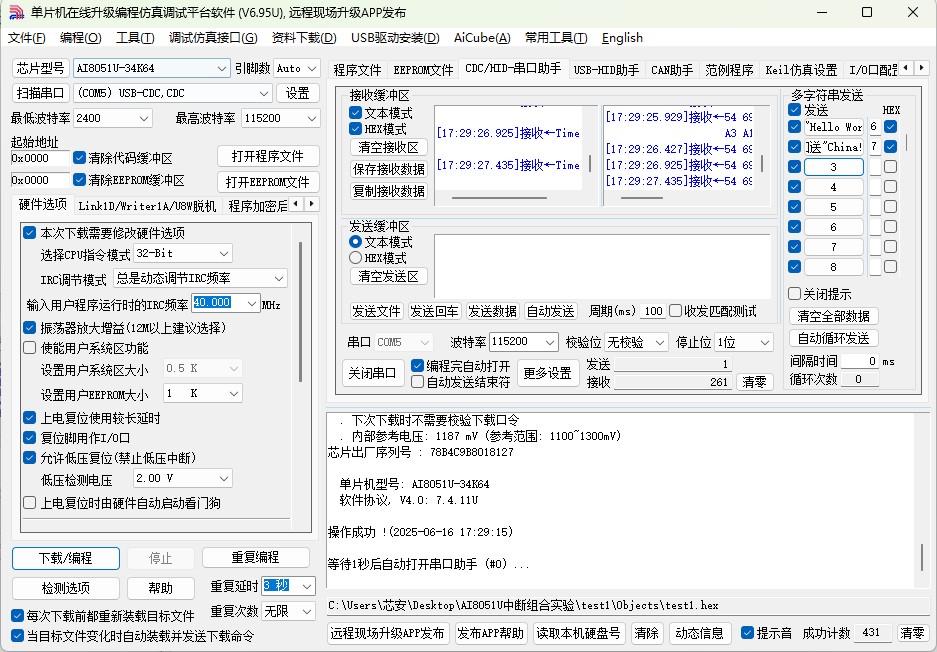This screenshot has width=937, height=652.
Task: Toggle 复位脚用作I/O口 checkbox
Action: click(x=29, y=437)
